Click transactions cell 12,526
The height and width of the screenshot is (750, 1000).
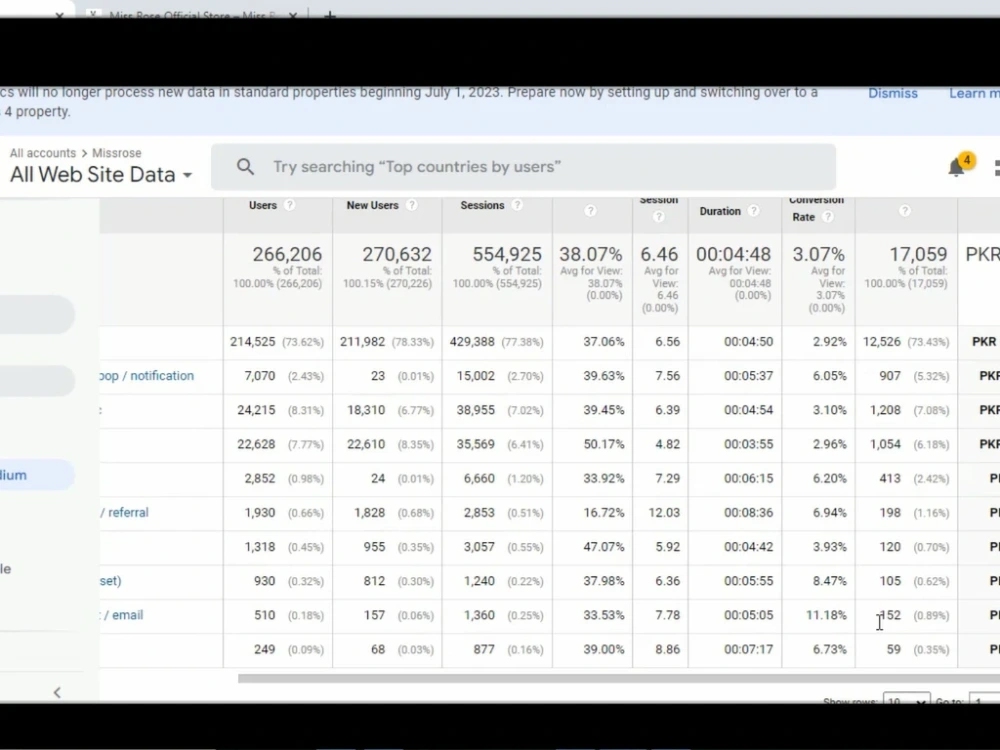(x=882, y=342)
